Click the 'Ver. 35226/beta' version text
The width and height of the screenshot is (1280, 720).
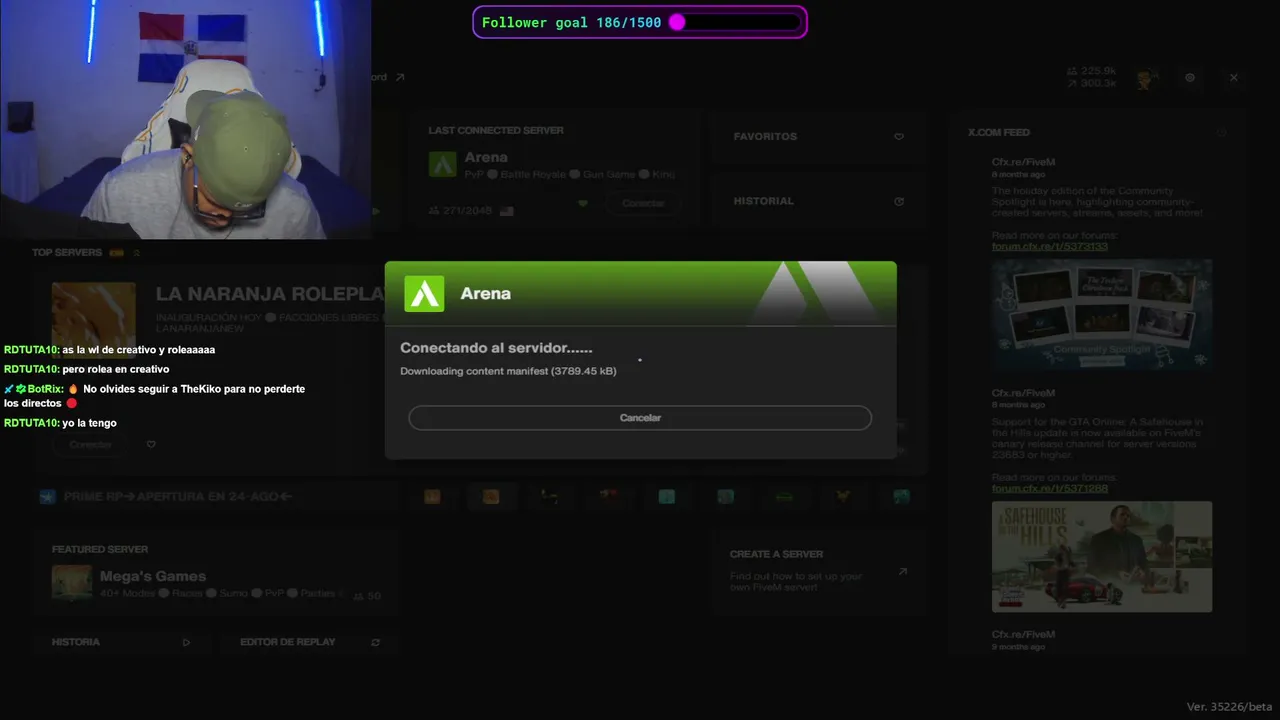click(1229, 707)
